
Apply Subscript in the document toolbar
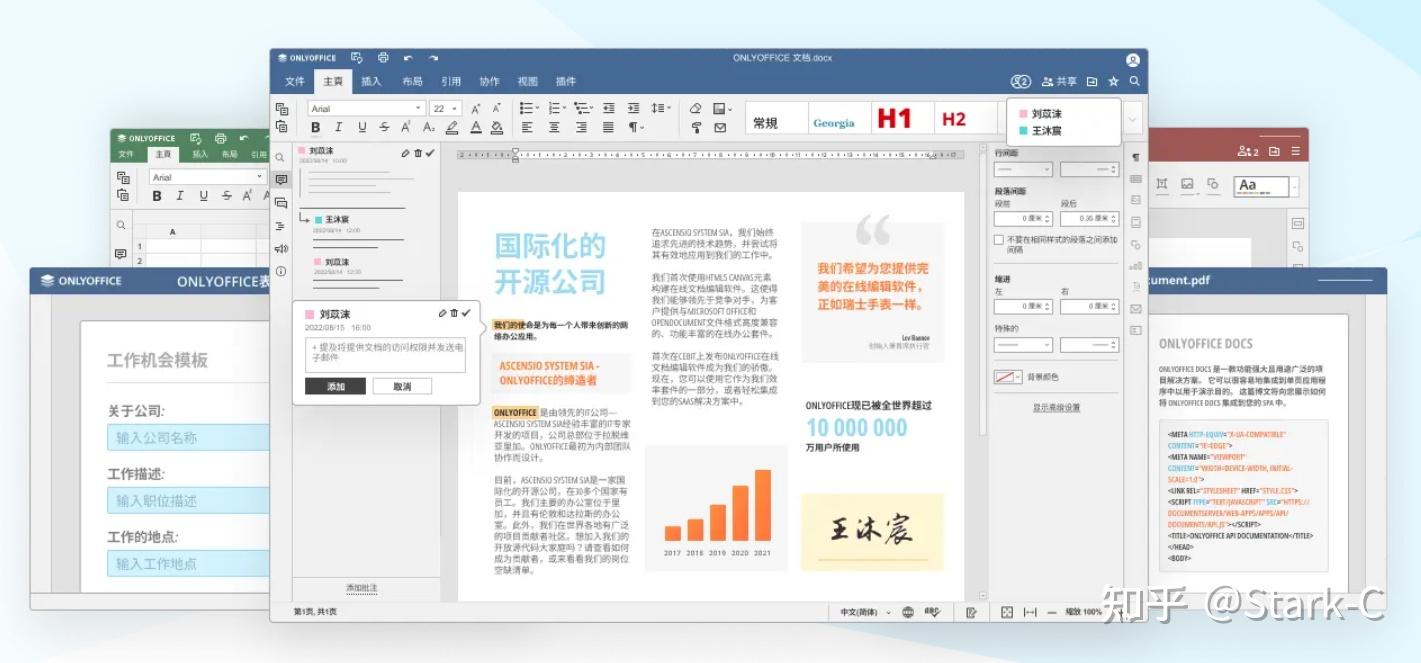(x=429, y=127)
